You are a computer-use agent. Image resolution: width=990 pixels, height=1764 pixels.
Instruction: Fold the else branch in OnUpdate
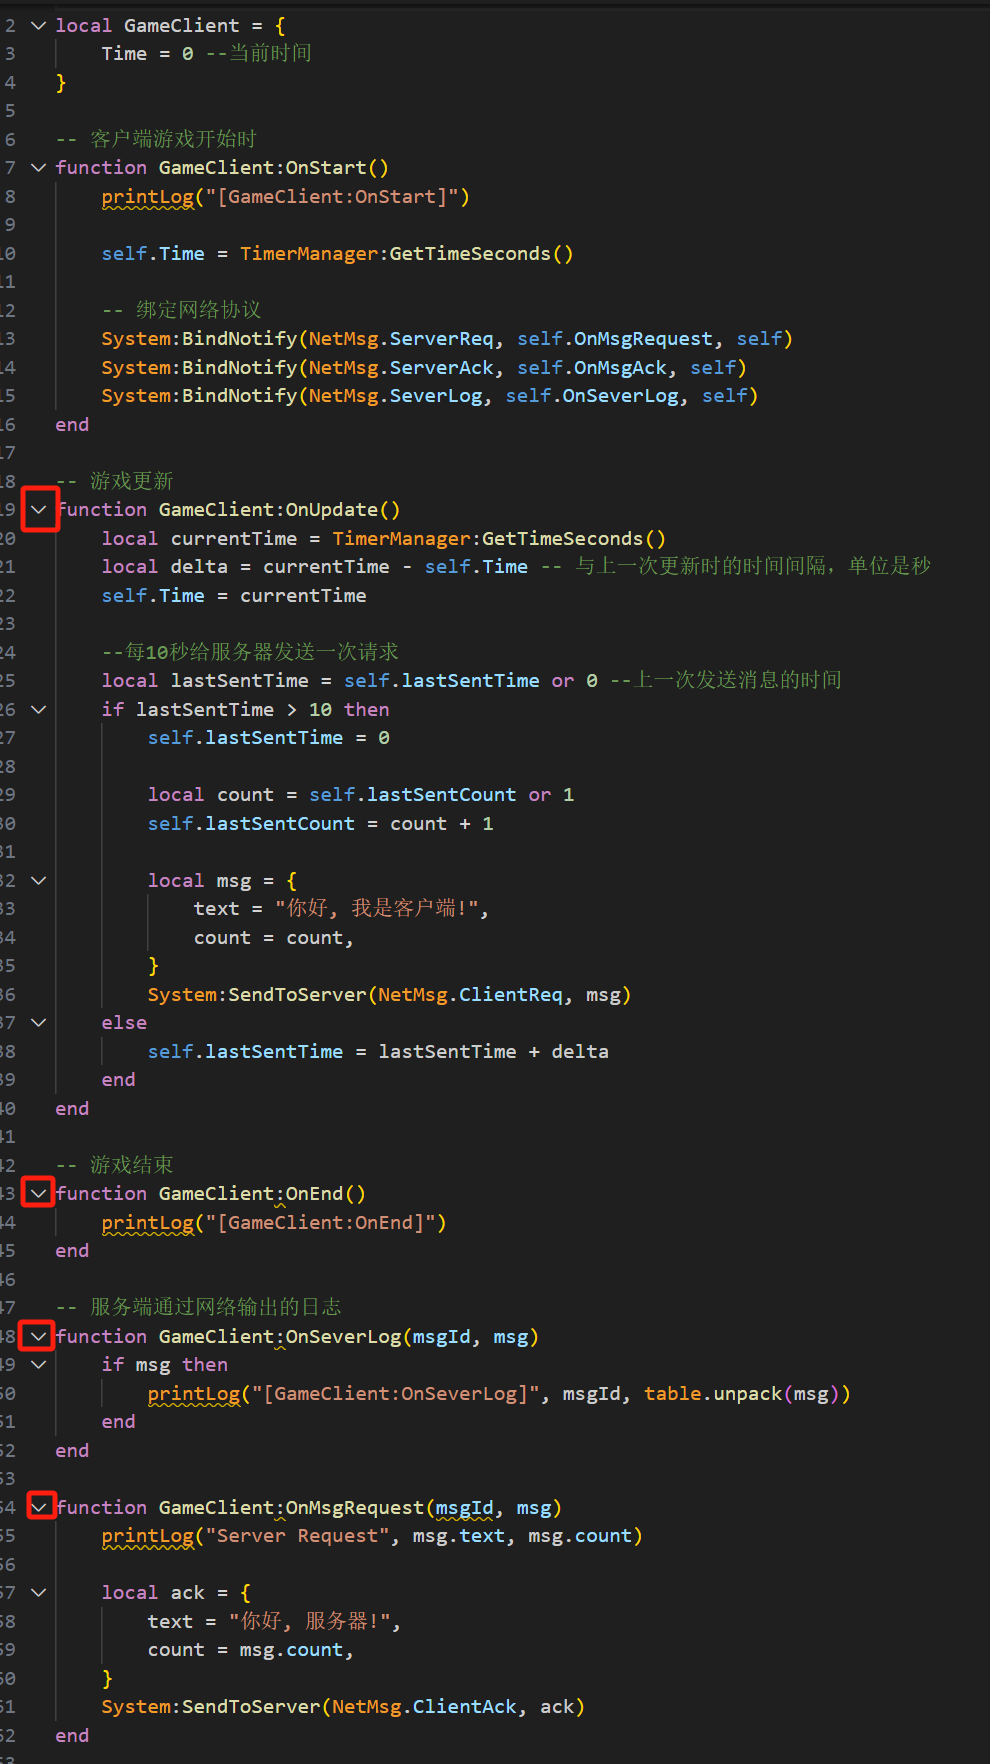[x=39, y=1022]
